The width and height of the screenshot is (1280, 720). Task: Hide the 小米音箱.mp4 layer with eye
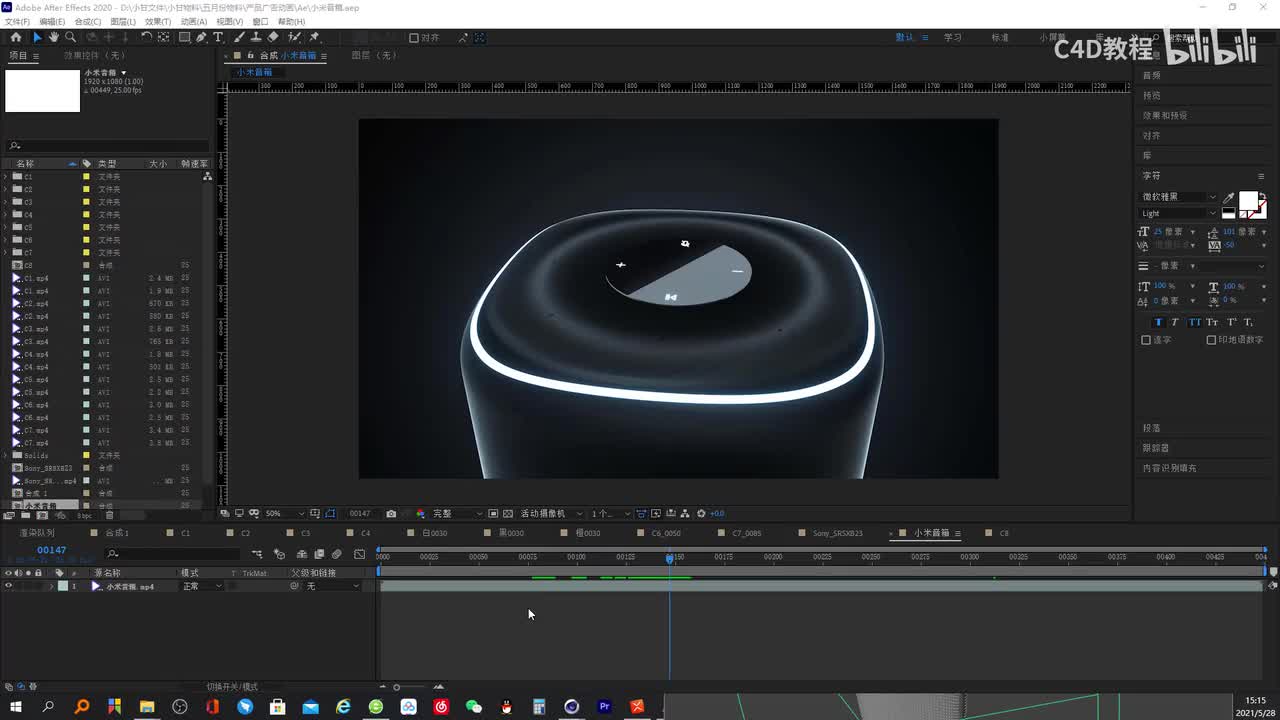pos(9,586)
